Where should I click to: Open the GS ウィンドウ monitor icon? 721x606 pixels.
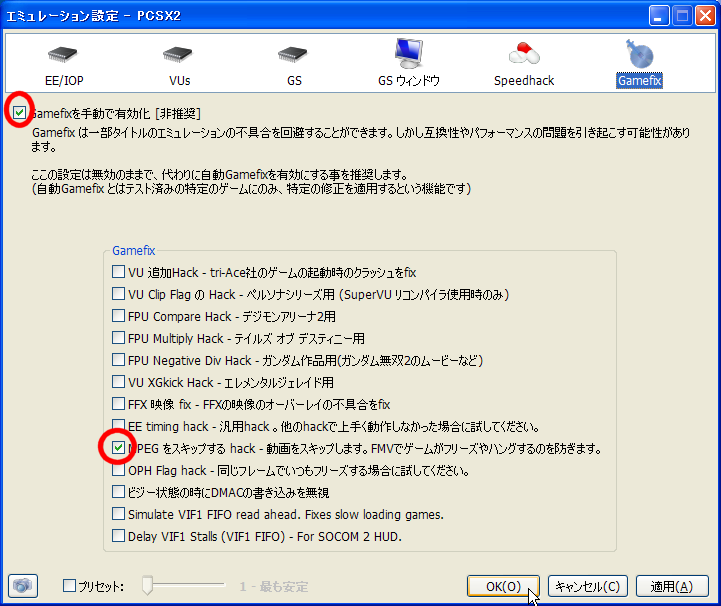[408, 53]
